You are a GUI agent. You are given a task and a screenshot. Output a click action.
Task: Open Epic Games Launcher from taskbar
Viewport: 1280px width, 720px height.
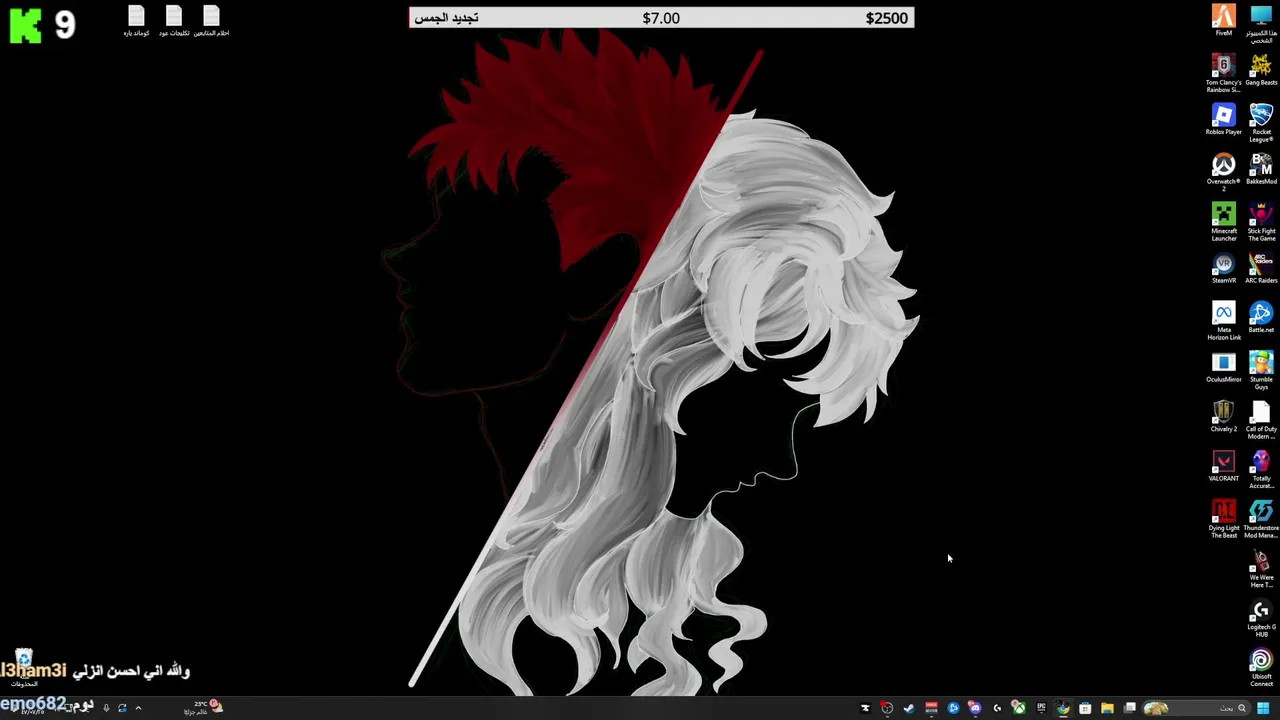[1041, 708]
